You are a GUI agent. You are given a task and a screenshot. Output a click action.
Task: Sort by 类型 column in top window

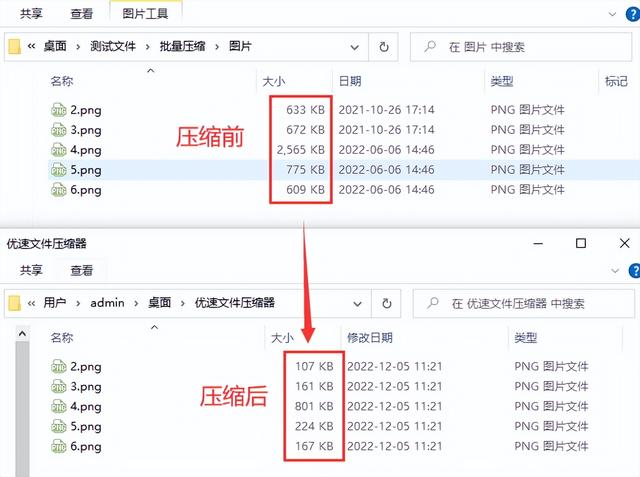pos(502,81)
